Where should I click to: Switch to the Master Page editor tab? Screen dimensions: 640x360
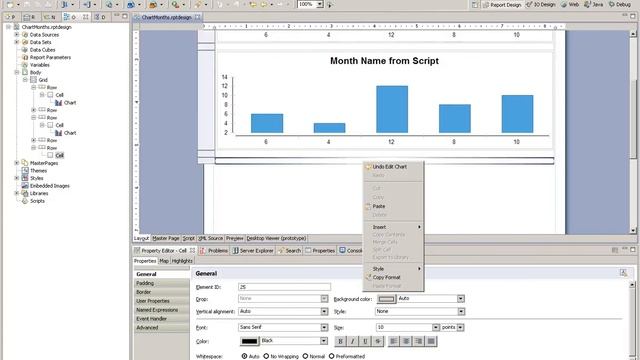click(x=166, y=238)
